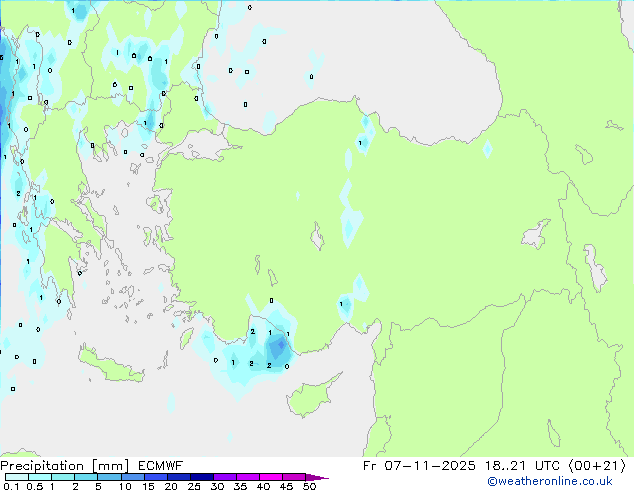This screenshot has height=490, width=634.
Task: Click the 2–5 mm legend color swatch
Action: click(x=86, y=477)
